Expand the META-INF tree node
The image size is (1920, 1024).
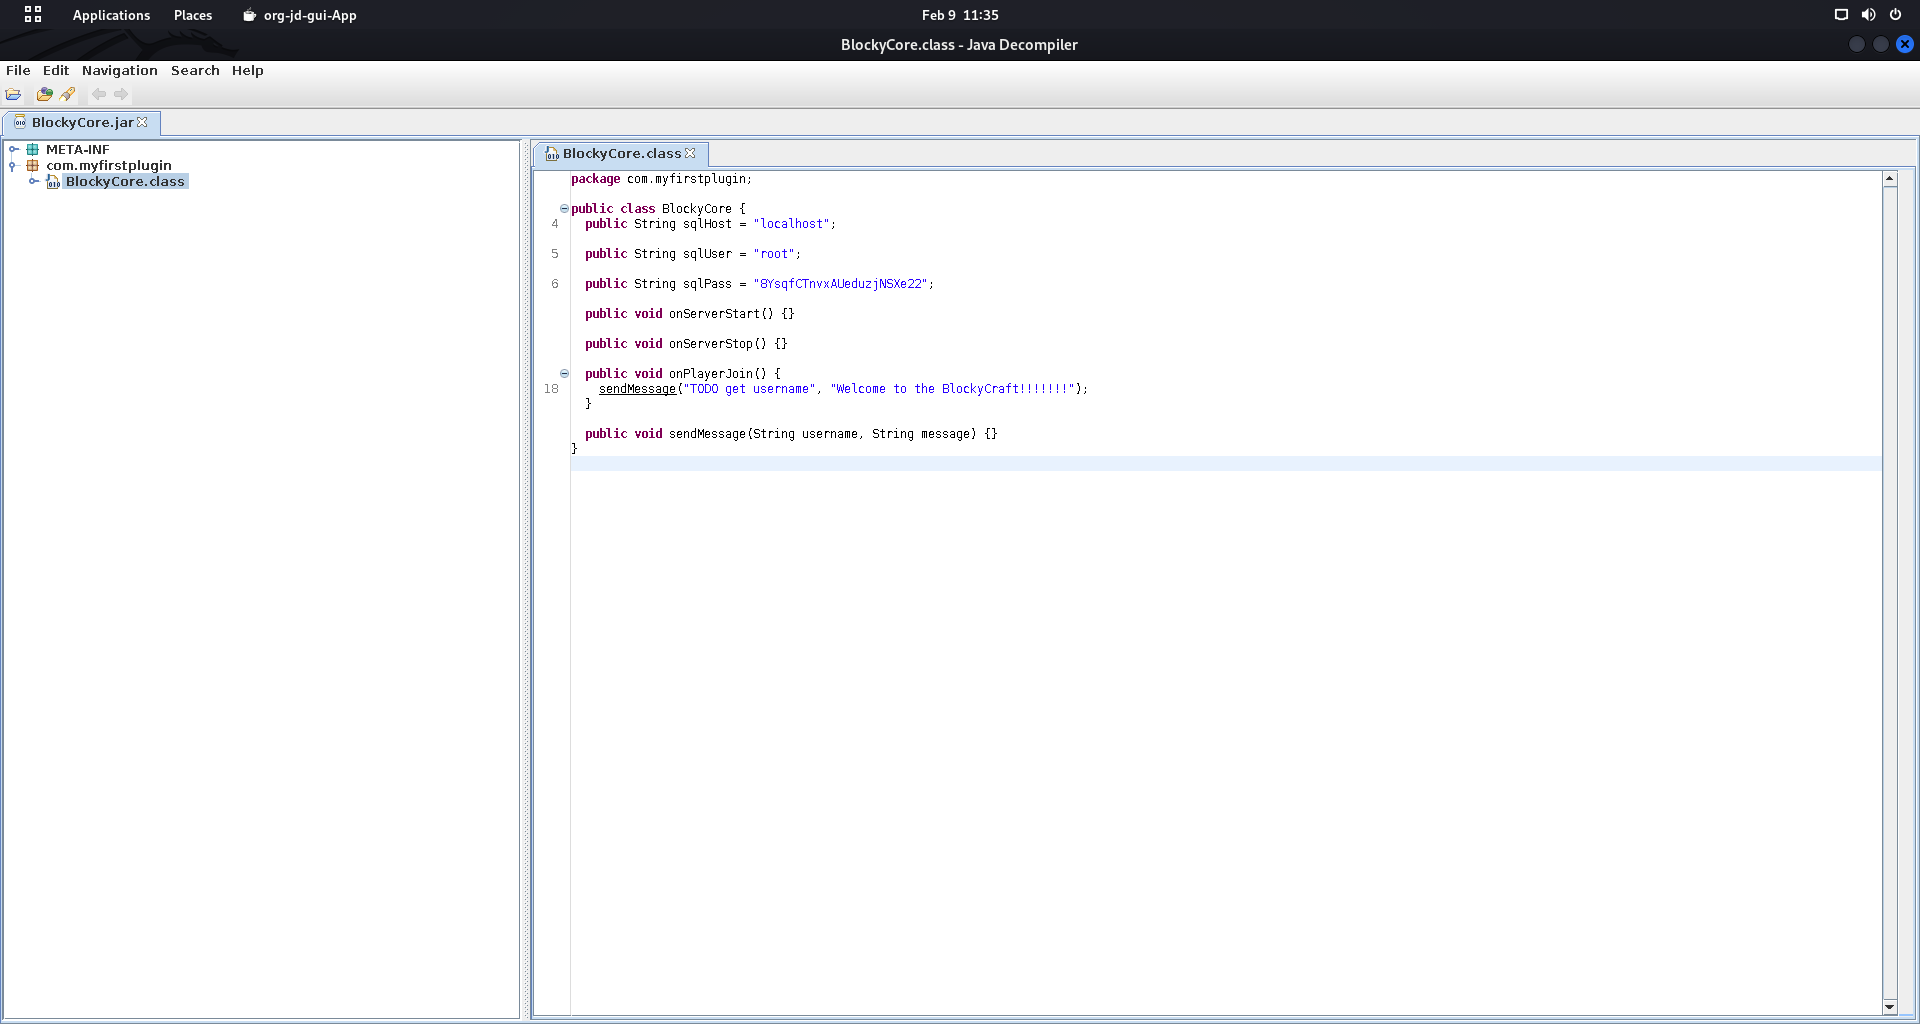tap(14, 150)
